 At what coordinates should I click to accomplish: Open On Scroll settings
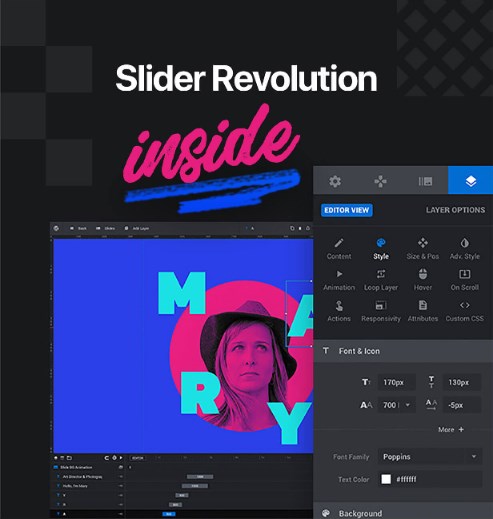[x=465, y=280]
